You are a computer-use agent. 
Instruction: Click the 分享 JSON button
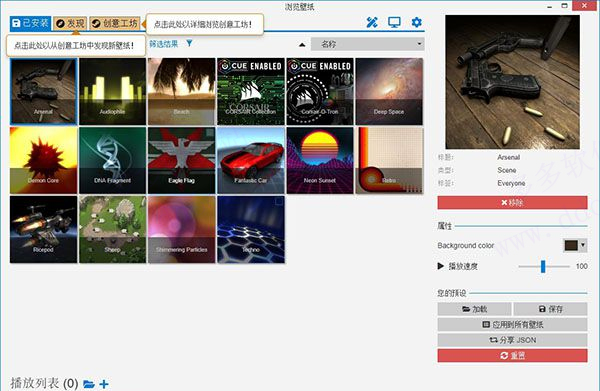click(512, 340)
